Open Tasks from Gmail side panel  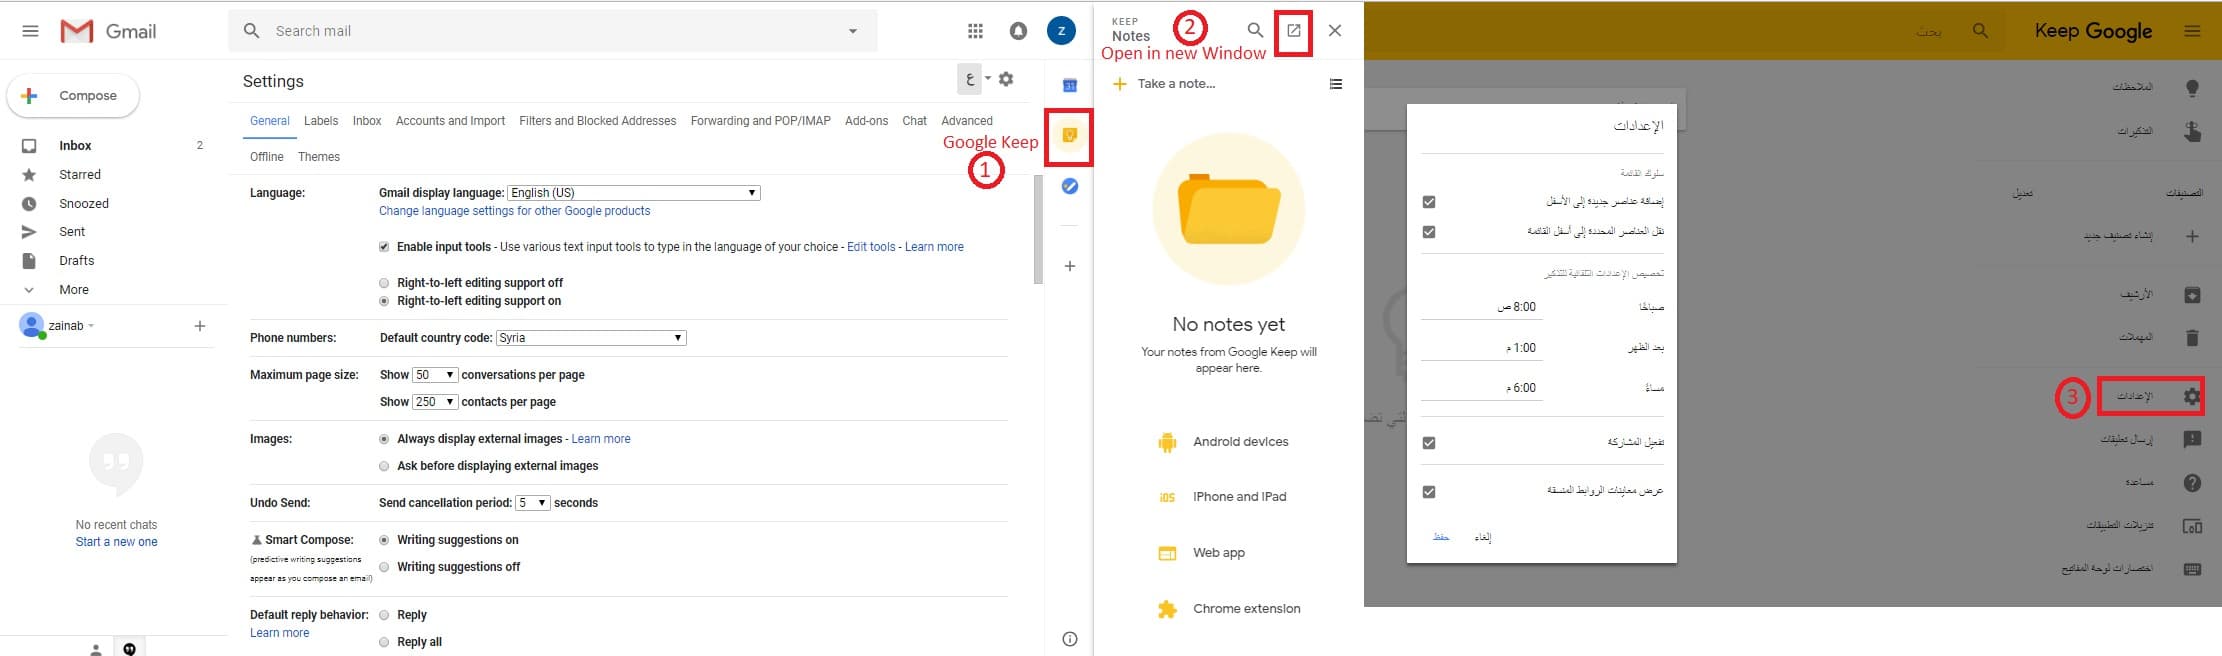pos(1069,186)
